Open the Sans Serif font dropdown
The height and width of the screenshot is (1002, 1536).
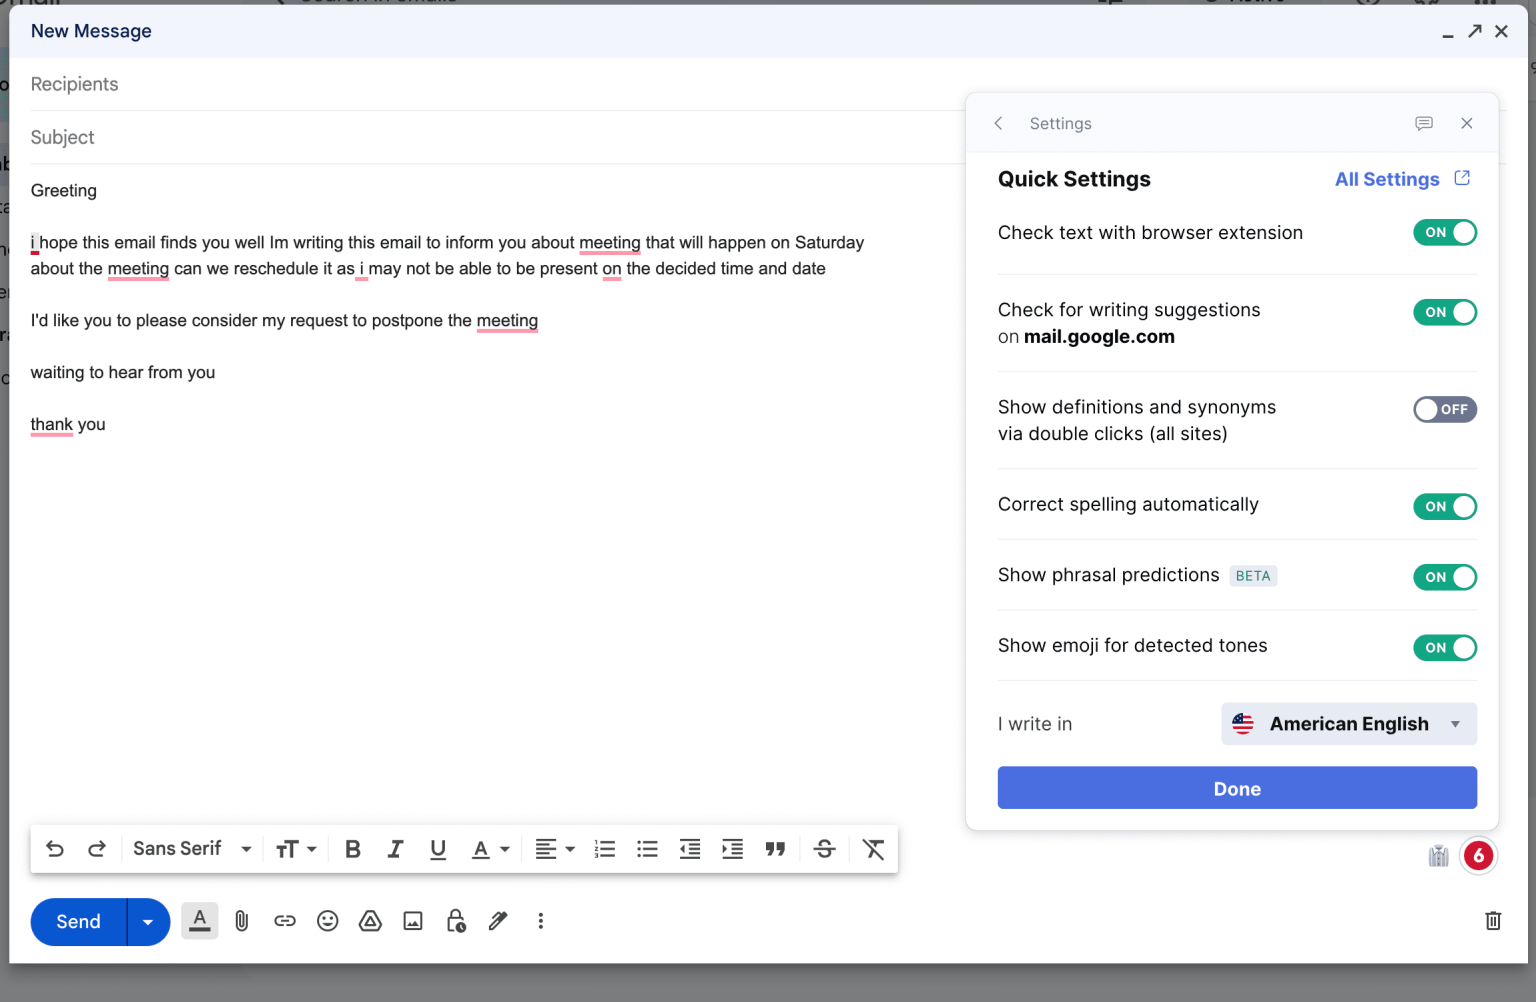pos(190,848)
